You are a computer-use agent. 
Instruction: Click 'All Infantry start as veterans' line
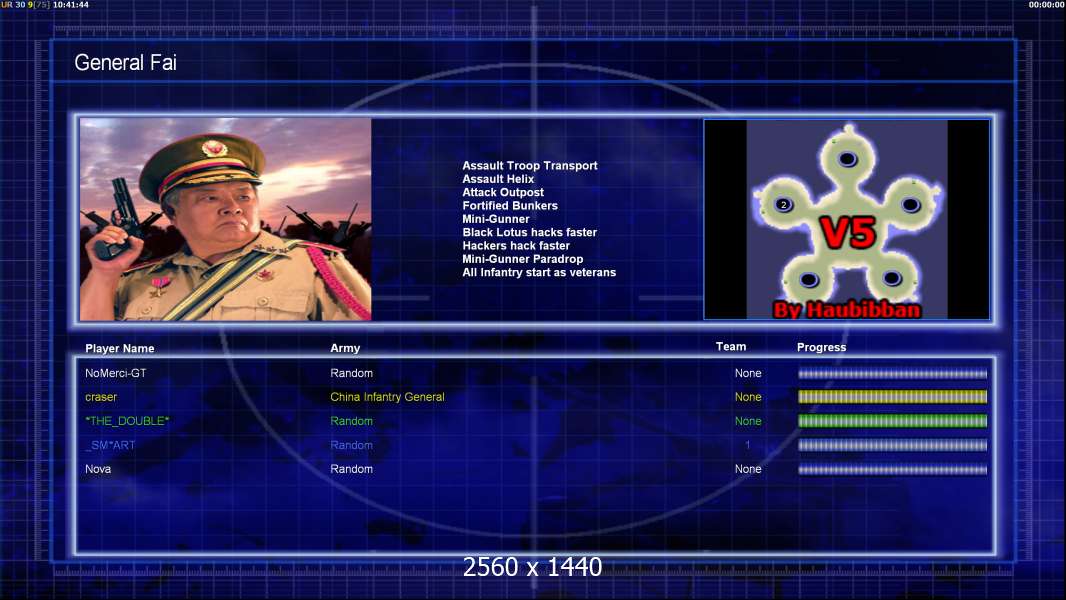539,272
